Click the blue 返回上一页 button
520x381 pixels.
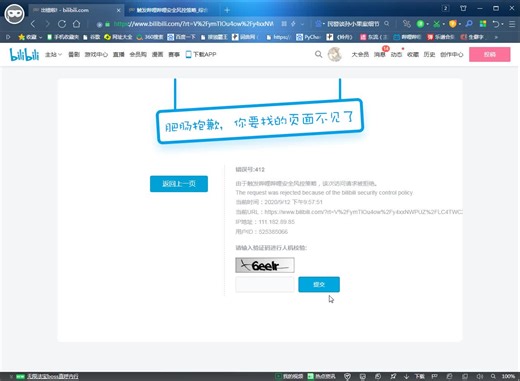coord(179,184)
